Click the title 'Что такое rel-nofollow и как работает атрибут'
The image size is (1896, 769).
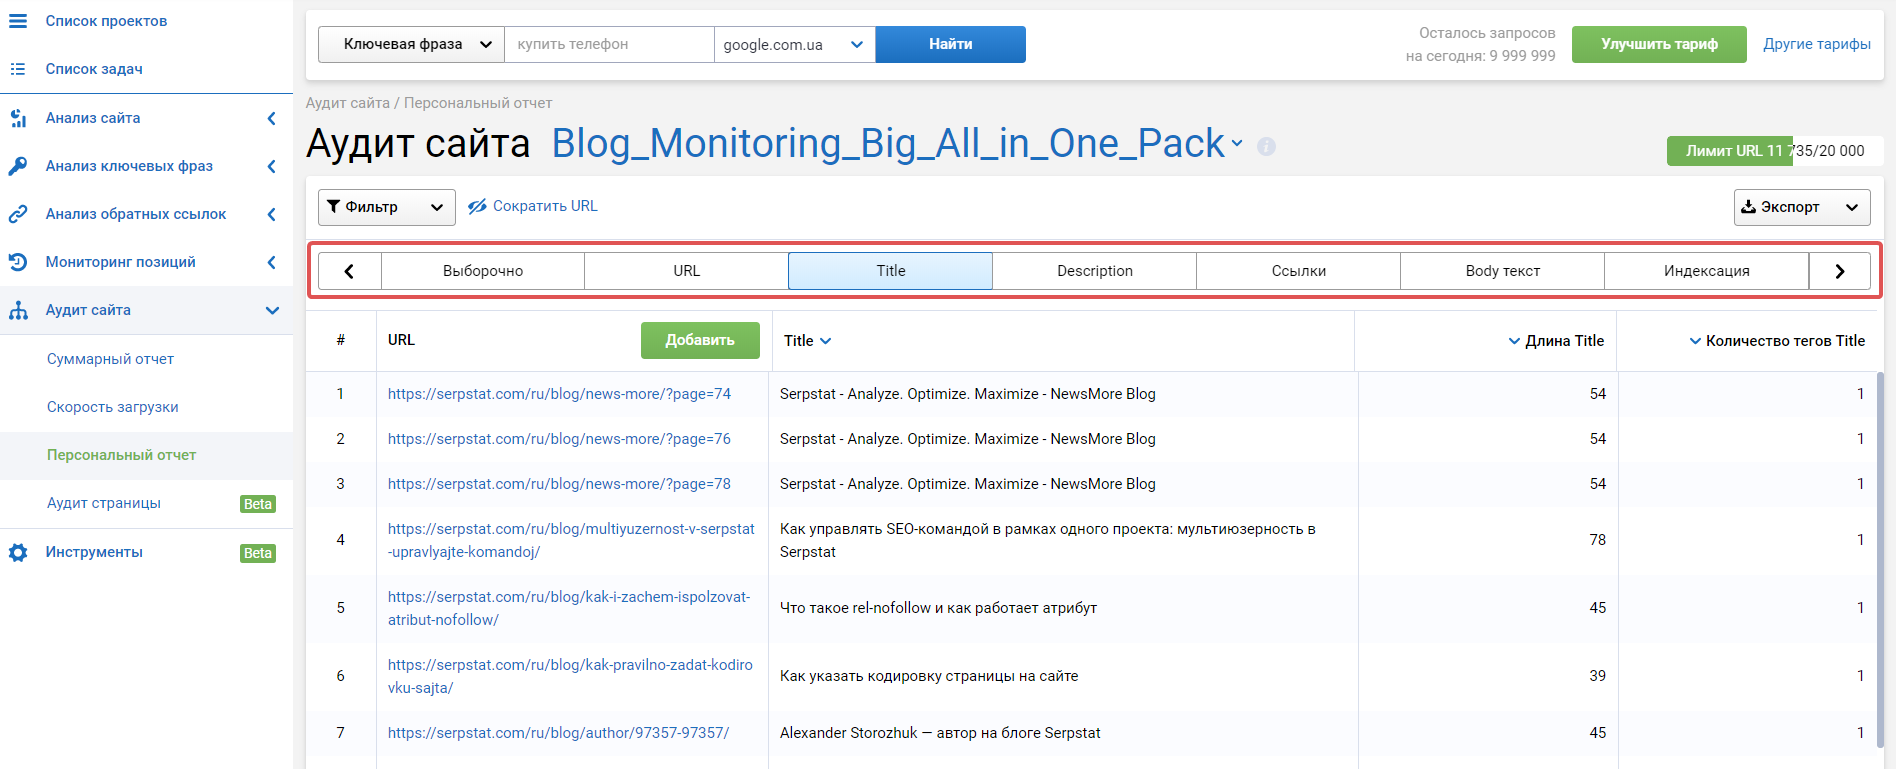(938, 608)
